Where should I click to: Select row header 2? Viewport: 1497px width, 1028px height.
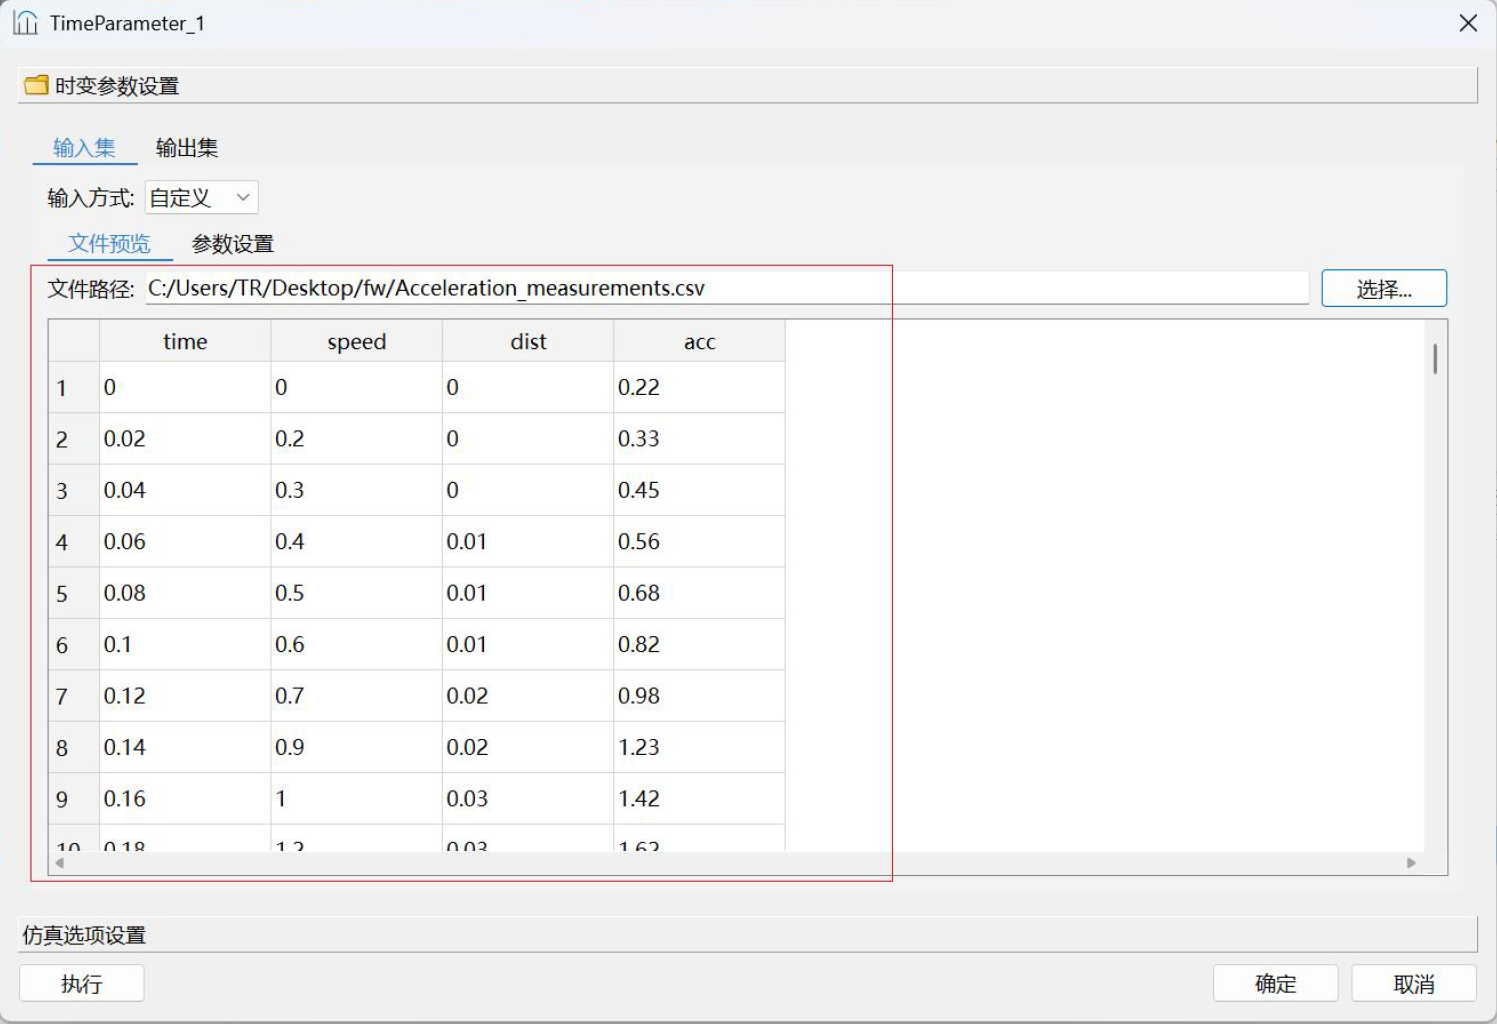tap(74, 439)
